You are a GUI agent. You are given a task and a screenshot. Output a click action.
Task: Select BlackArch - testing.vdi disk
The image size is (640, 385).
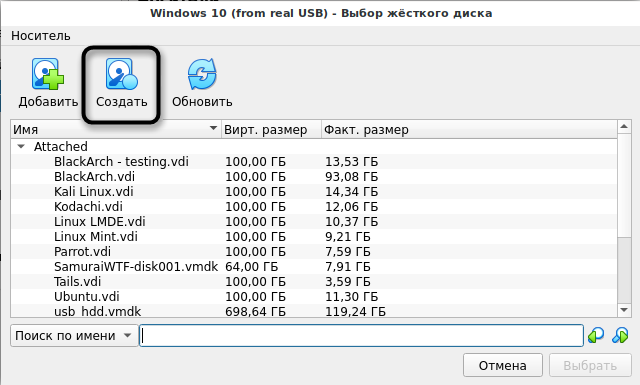coord(121,162)
